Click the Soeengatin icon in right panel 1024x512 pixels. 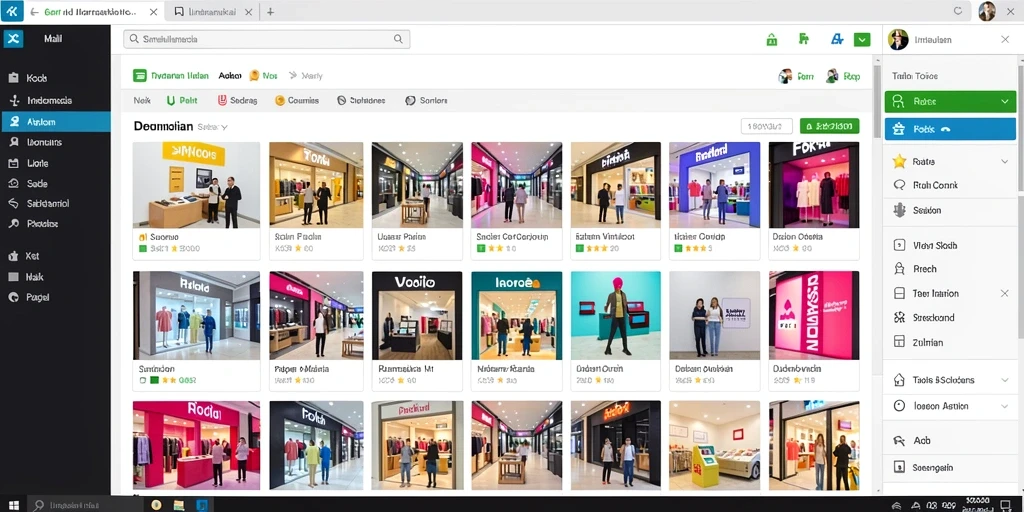[899, 467]
